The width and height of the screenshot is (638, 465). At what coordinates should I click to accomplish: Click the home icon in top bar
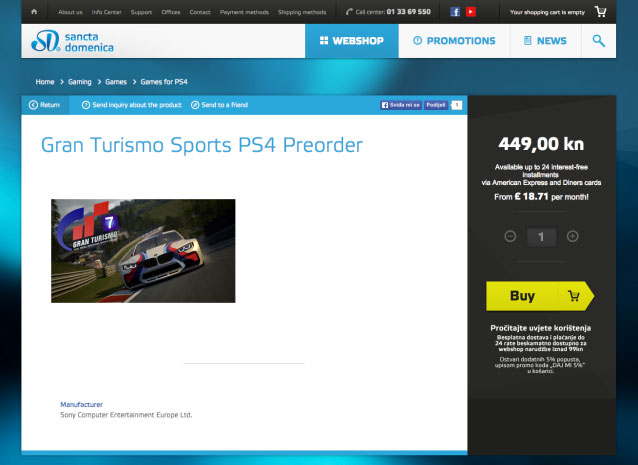coord(34,12)
